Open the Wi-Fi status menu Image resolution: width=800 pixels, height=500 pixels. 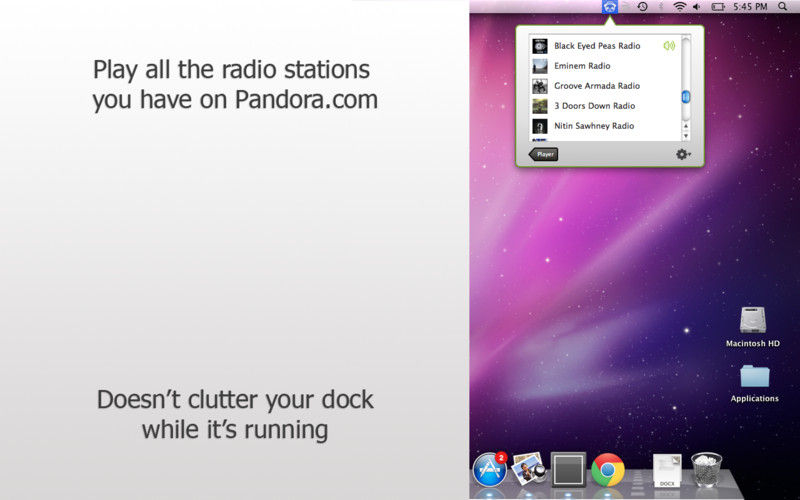[680, 7]
